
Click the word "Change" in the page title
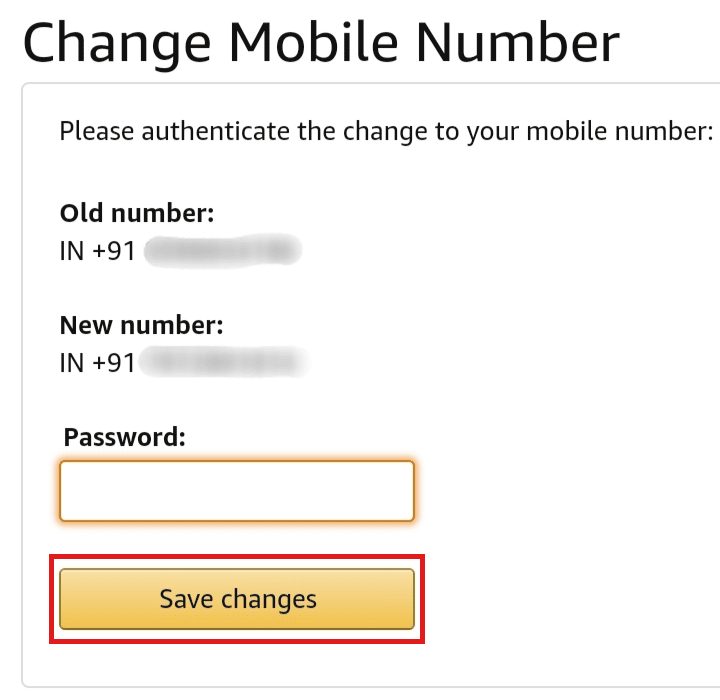pyautogui.click(x=117, y=46)
